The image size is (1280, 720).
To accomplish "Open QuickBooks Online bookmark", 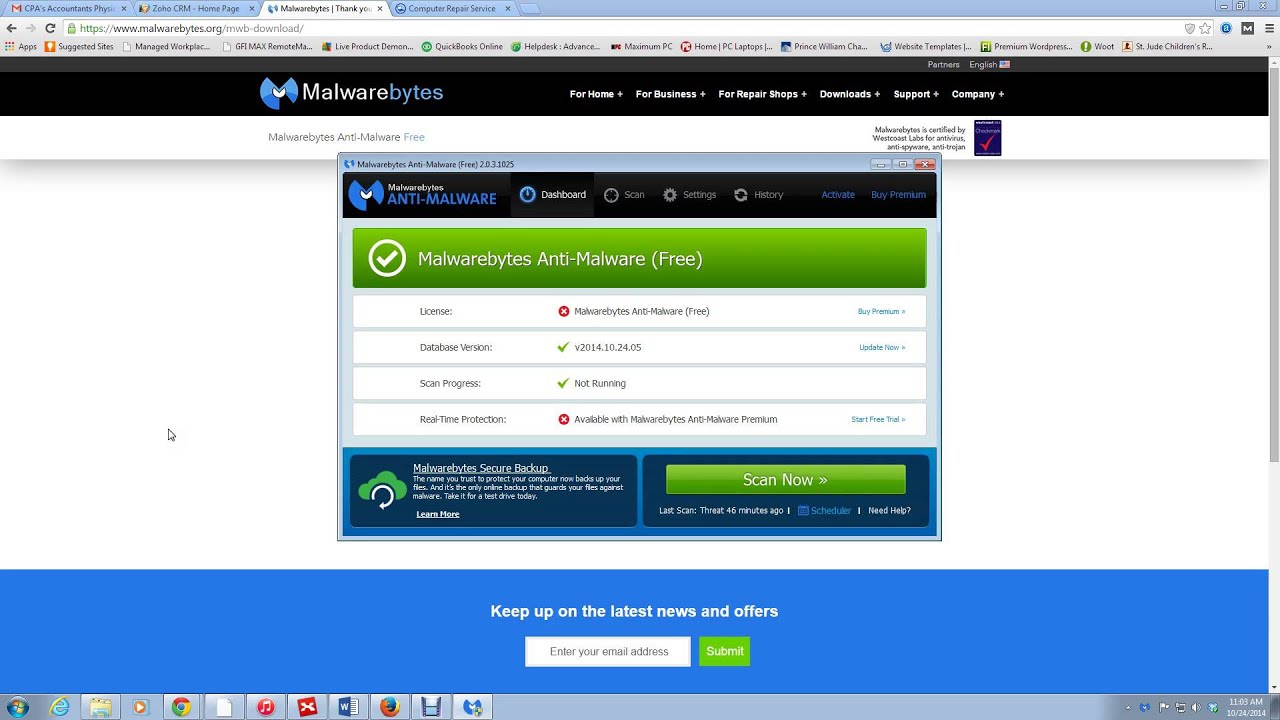I will (462, 46).
